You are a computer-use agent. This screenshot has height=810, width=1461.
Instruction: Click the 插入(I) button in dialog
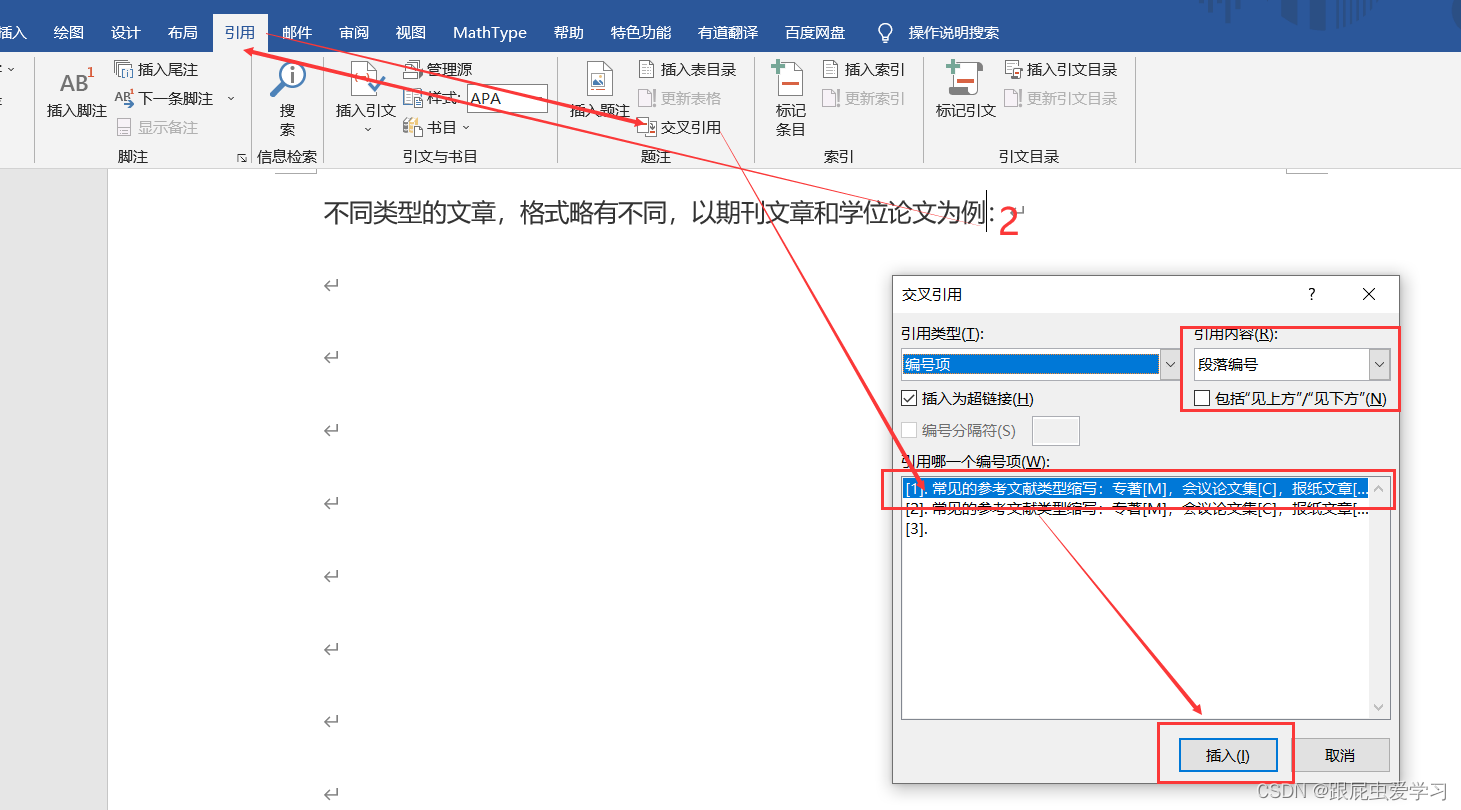1227,755
